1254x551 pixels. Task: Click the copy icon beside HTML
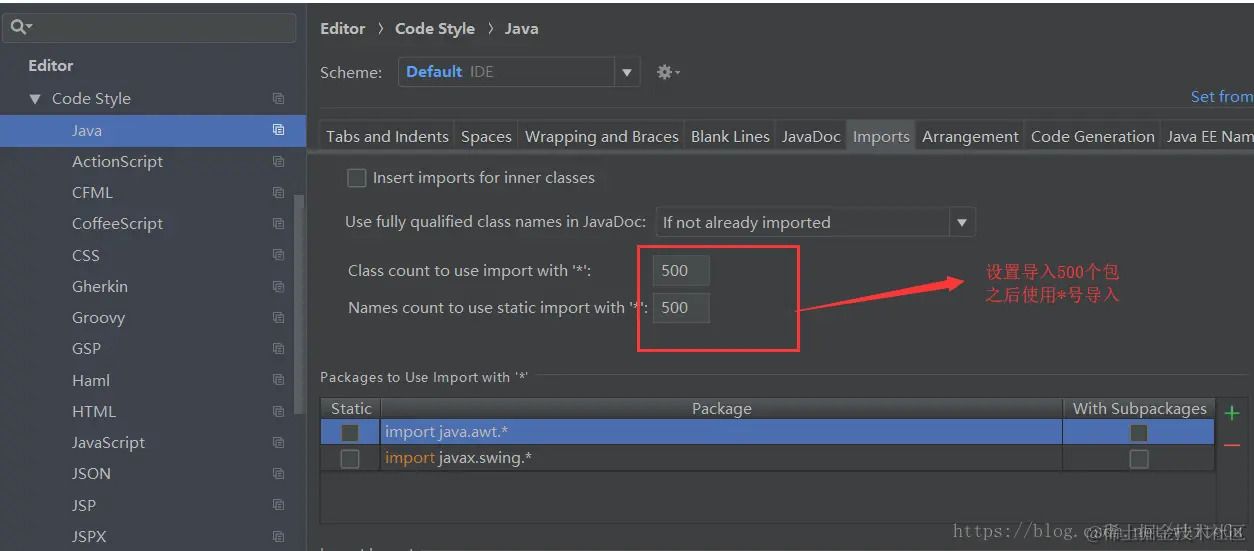(x=278, y=411)
